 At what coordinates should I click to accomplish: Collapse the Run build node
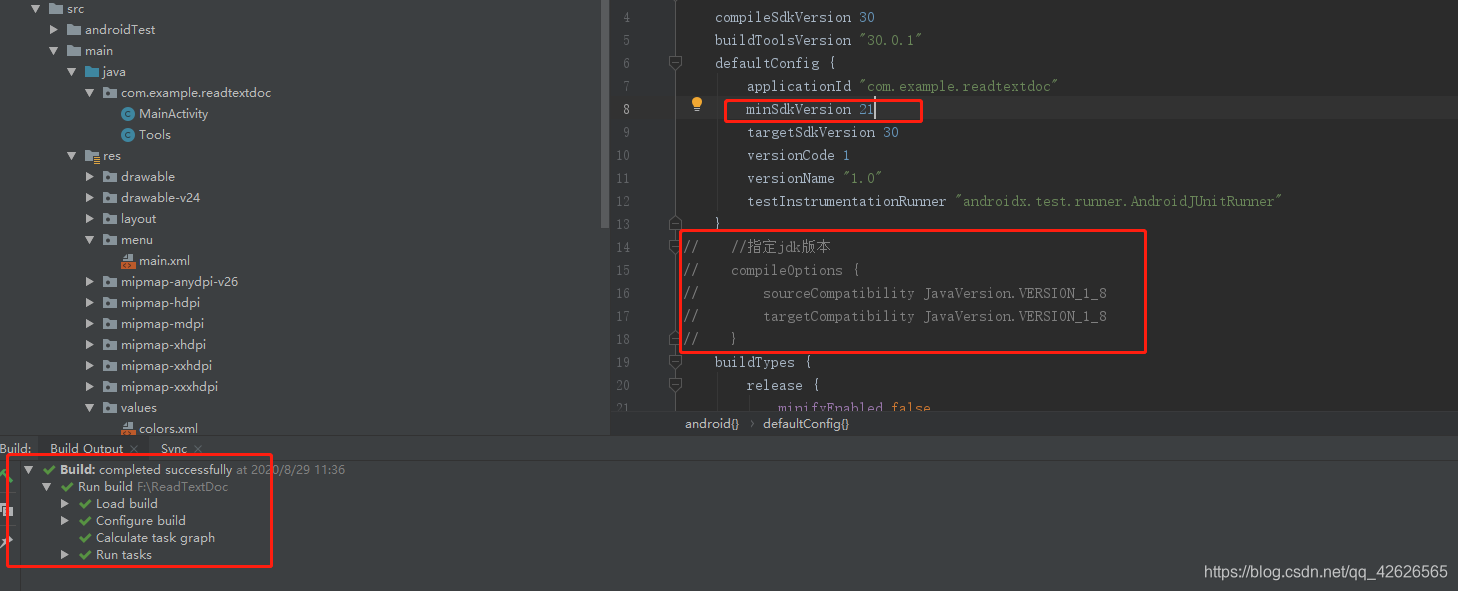[x=47, y=487]
